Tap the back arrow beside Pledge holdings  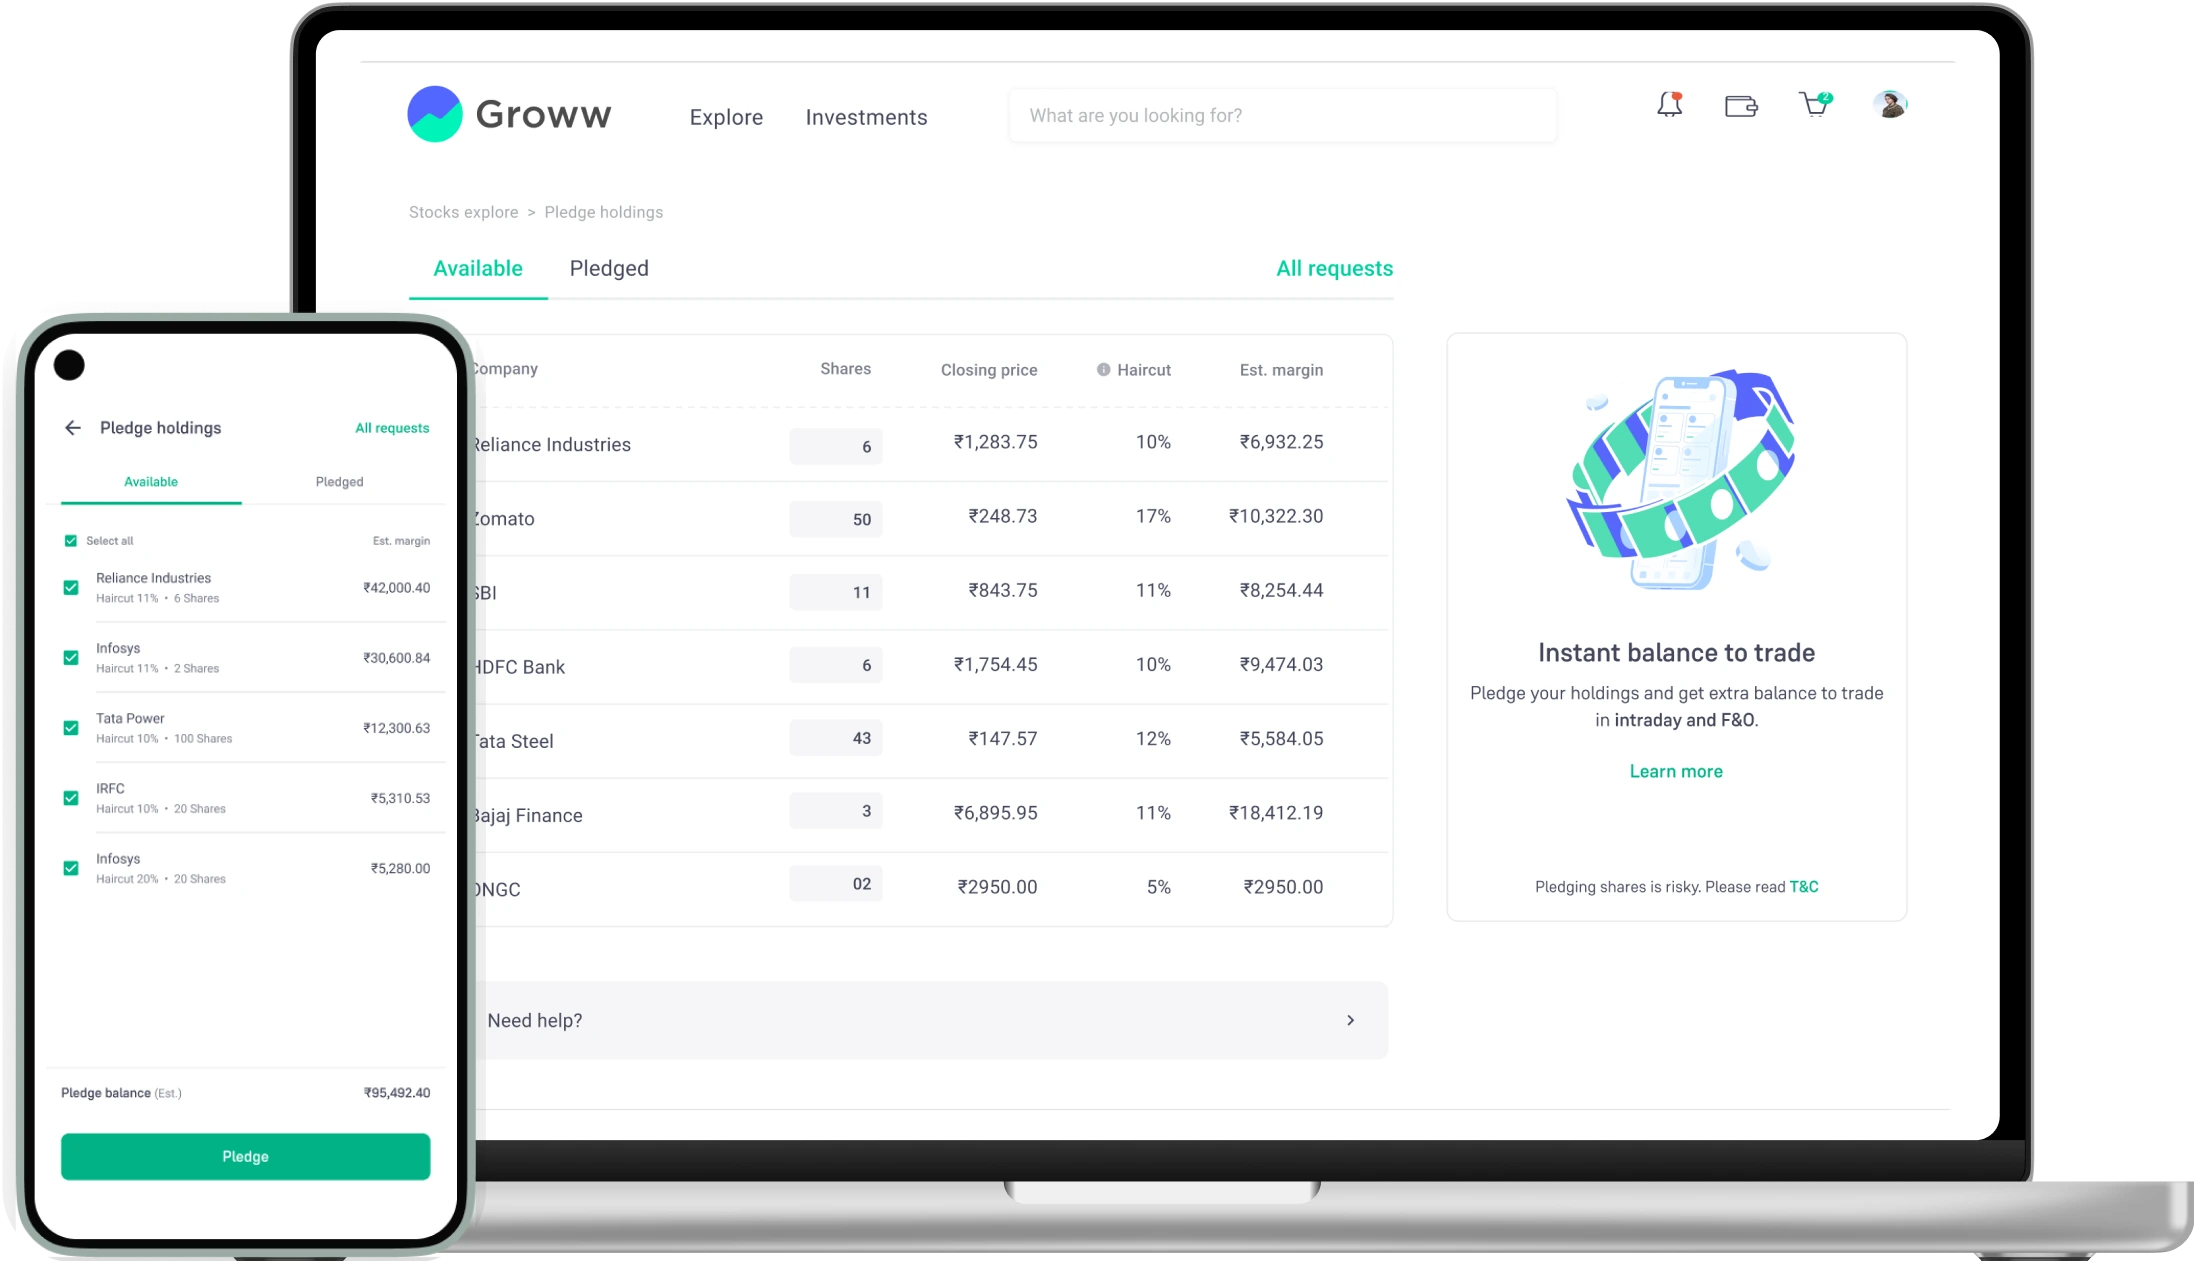pos(73,428)
